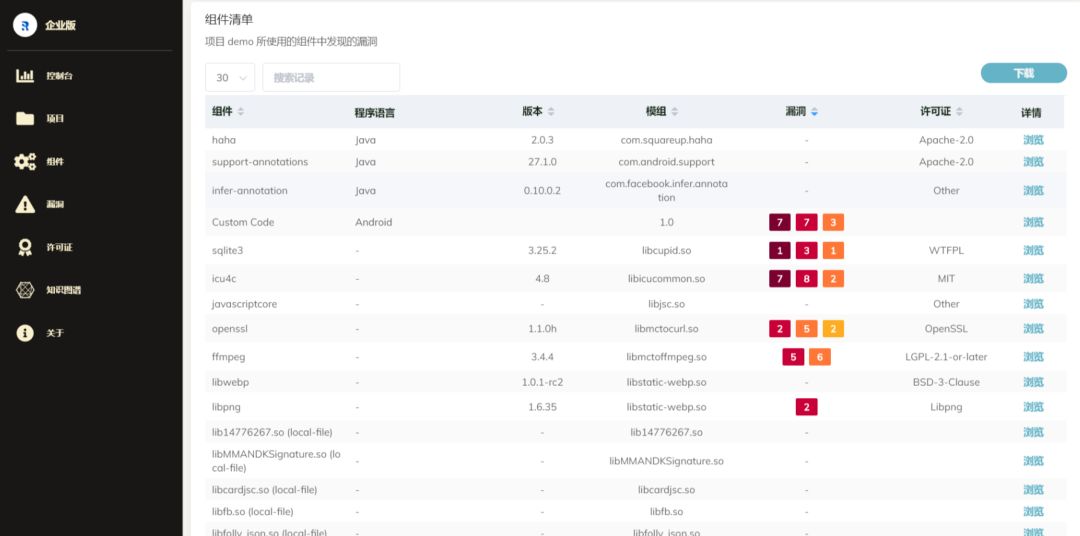Sort by 模组 column header arrows
This screenshot has width=1080, height=536.
[675, 112]
